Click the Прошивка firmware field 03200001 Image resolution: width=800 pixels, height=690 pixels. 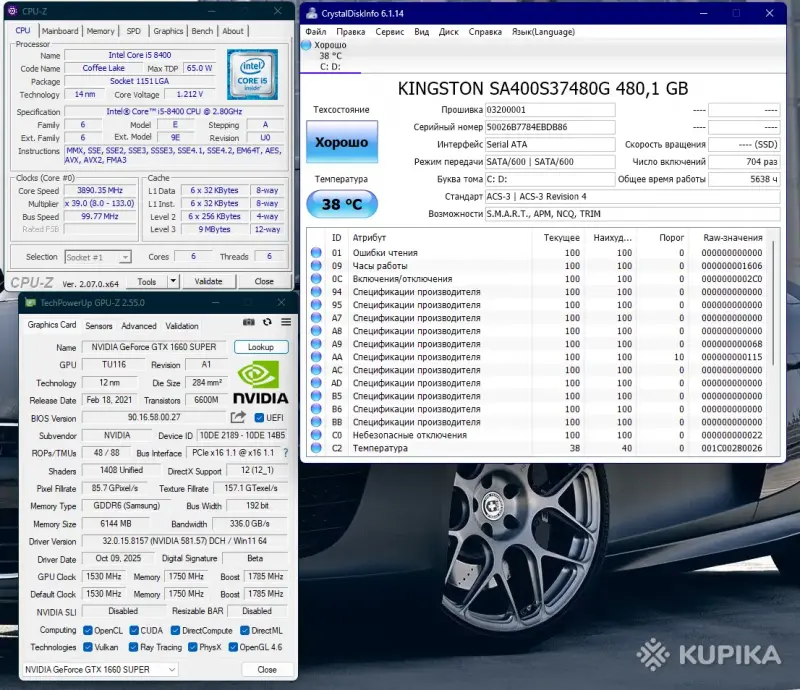[x=550, y=110]
